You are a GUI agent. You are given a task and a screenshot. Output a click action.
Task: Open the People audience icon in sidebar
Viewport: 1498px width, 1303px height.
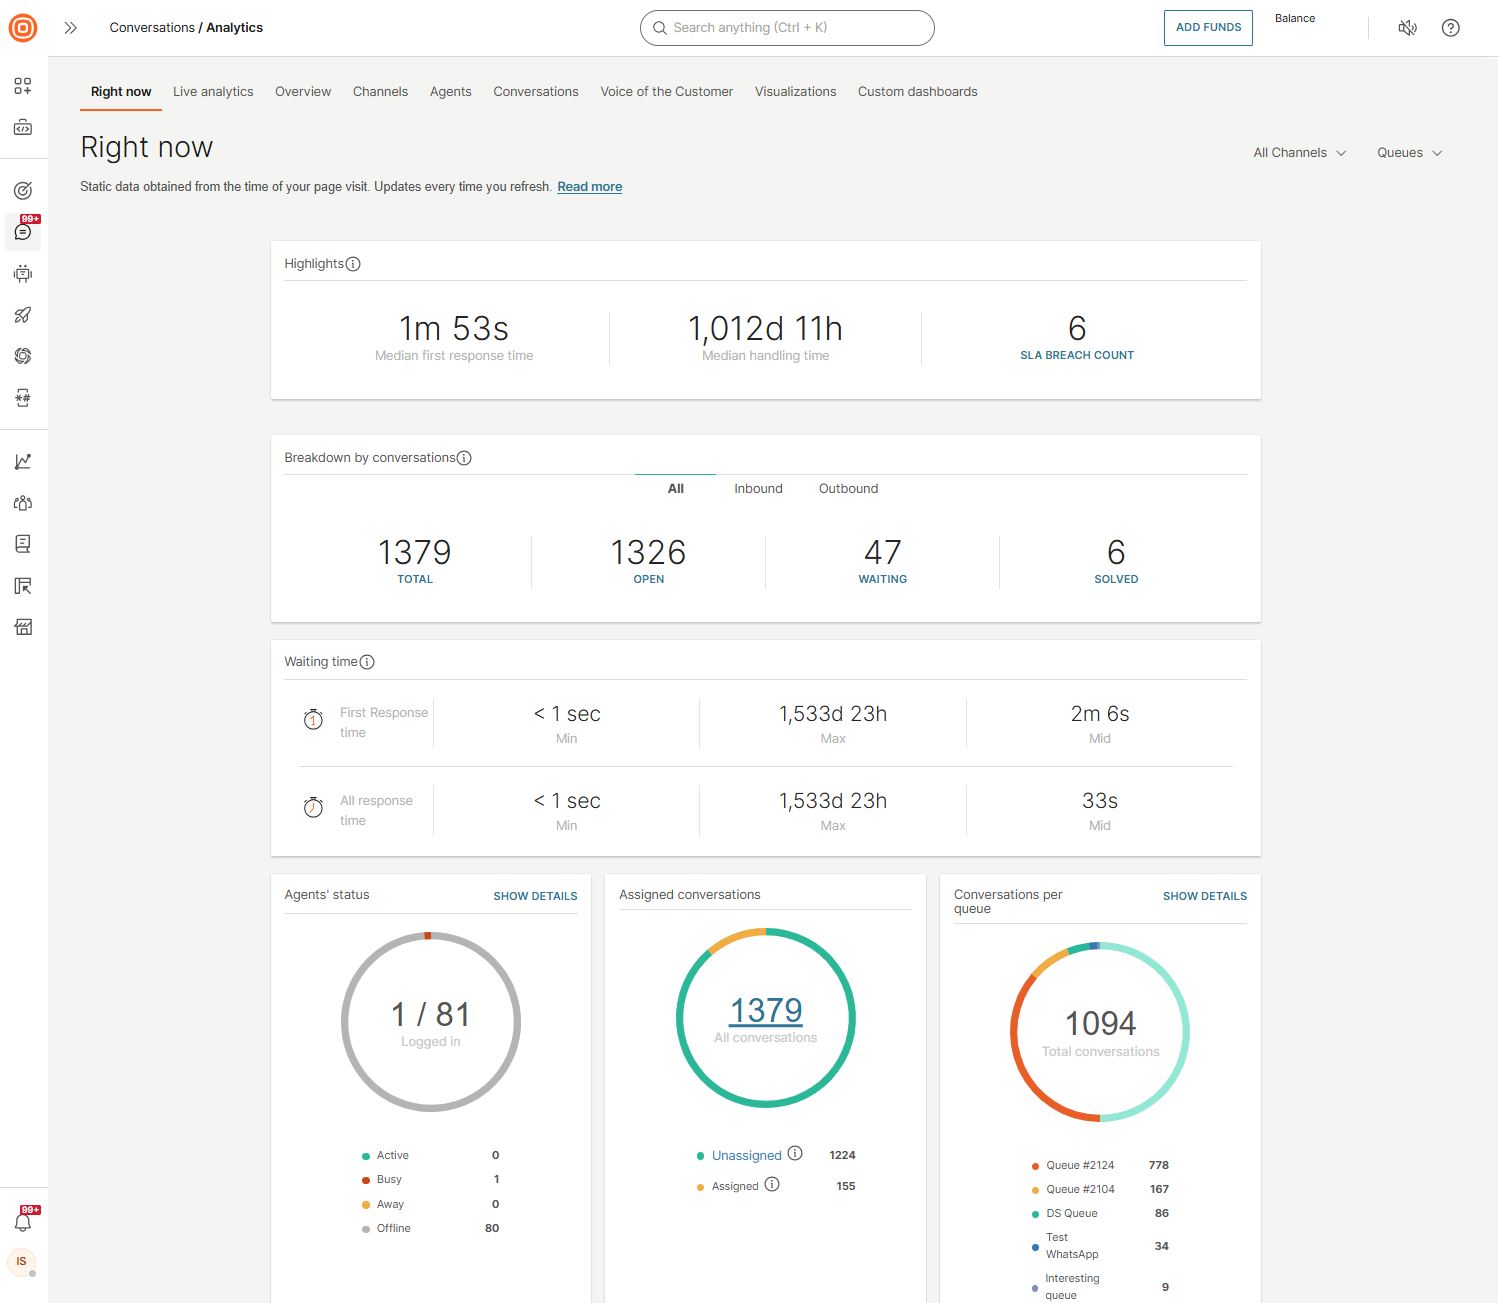pyautogui.click(x=23, y=503)
